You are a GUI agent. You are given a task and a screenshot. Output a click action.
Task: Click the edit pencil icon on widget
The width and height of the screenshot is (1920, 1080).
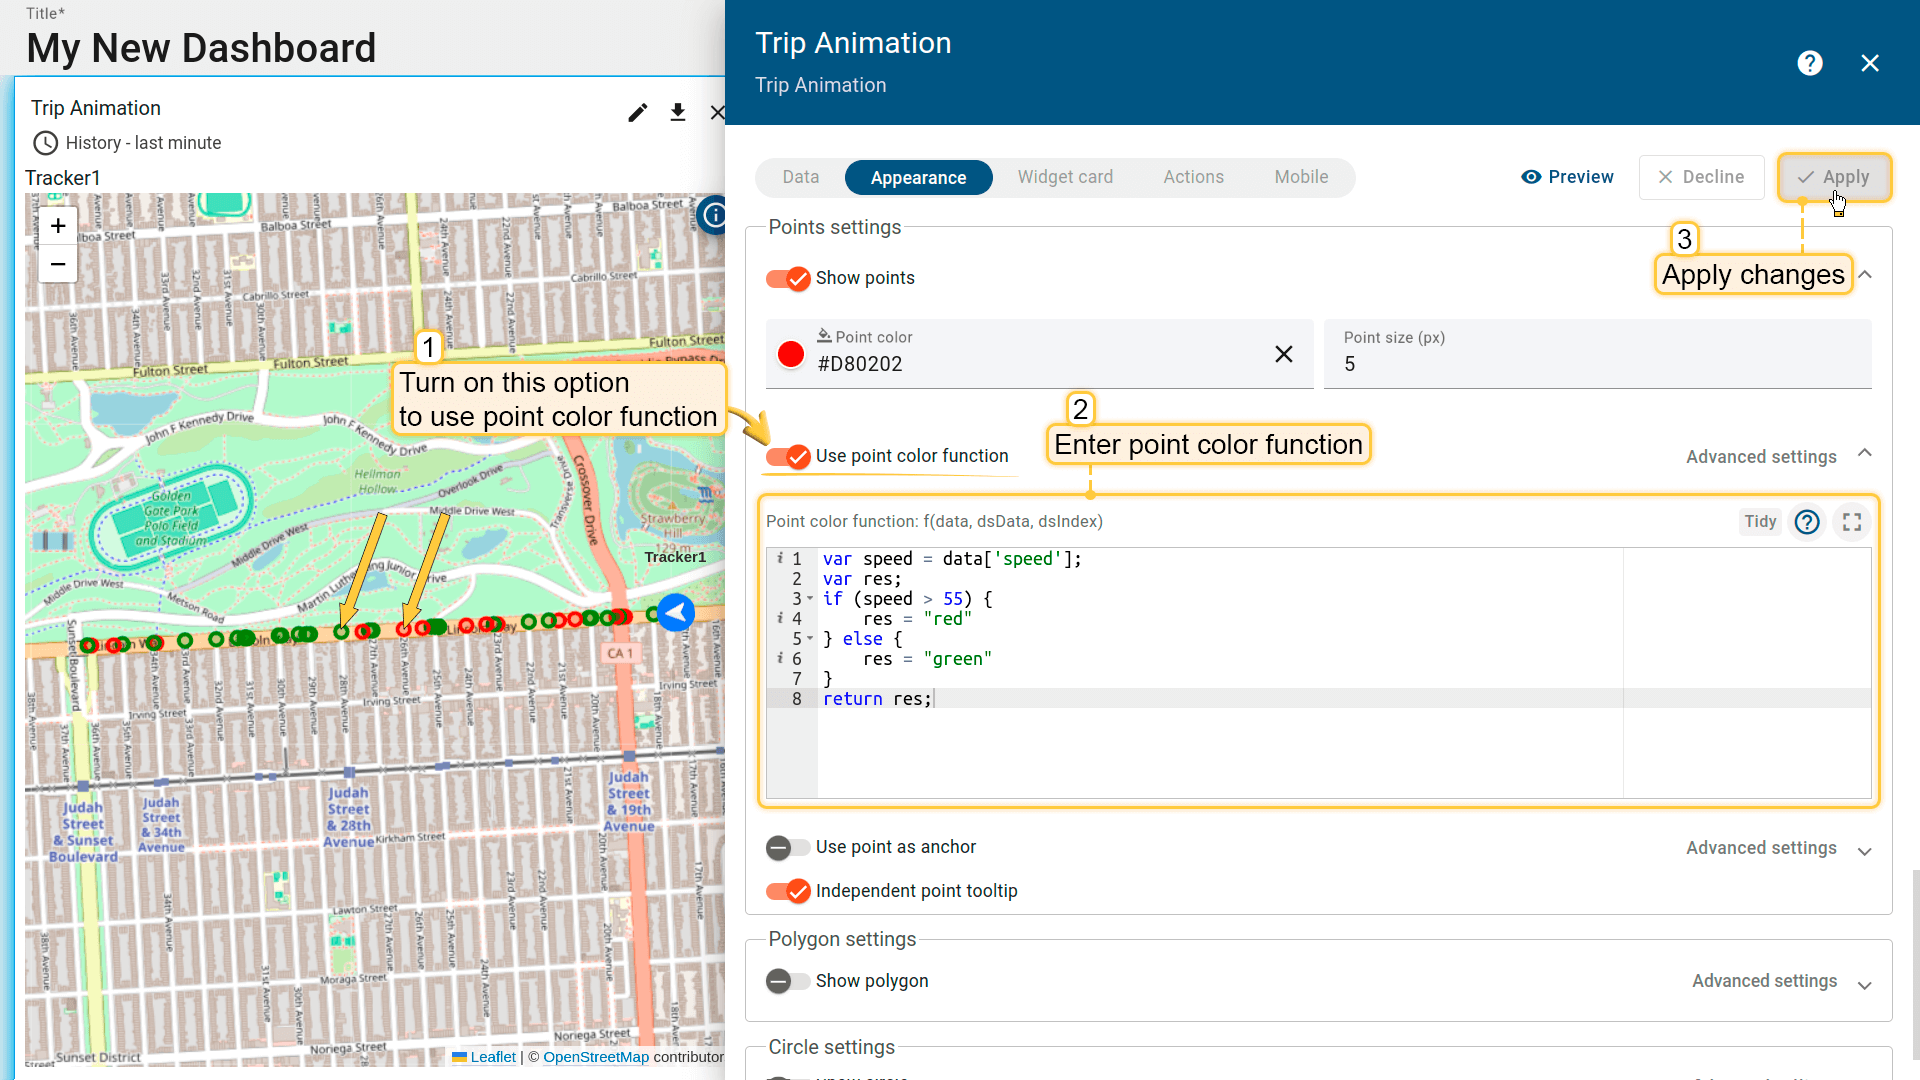pos(637,112)
